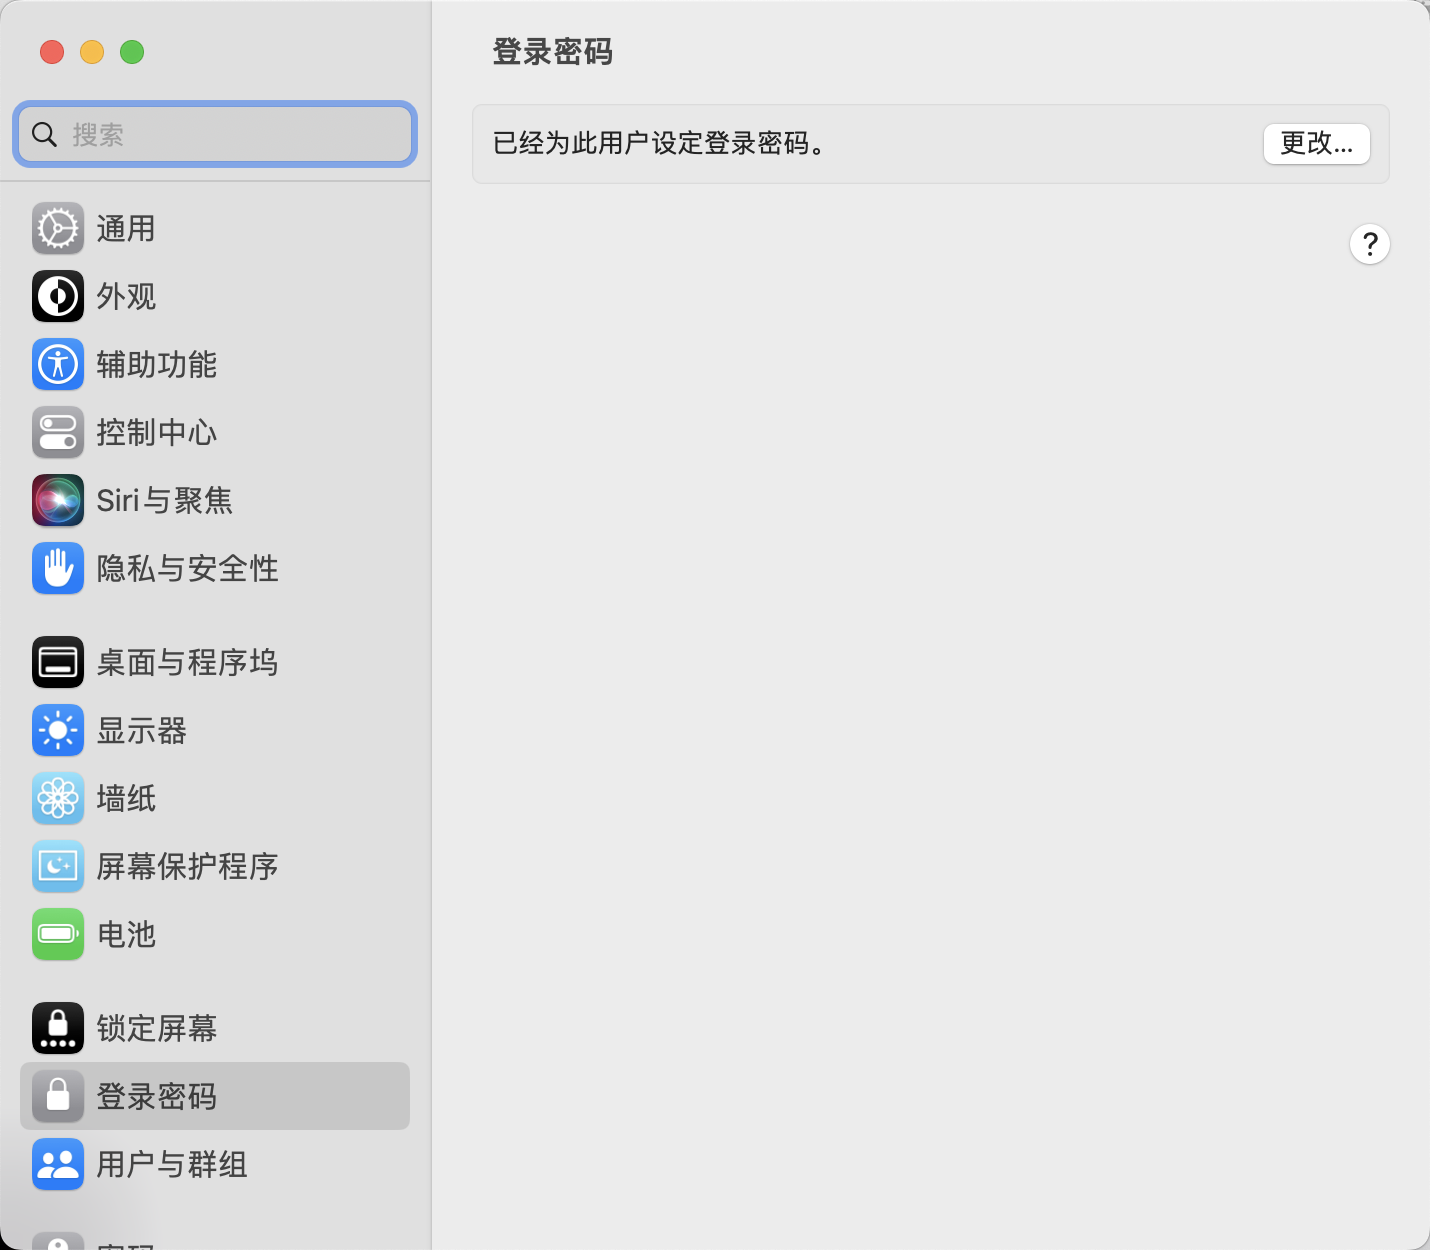Click the 隐私与安全性 hand icon
This screenshot has width=1430, height=1250.
(58, 569)
